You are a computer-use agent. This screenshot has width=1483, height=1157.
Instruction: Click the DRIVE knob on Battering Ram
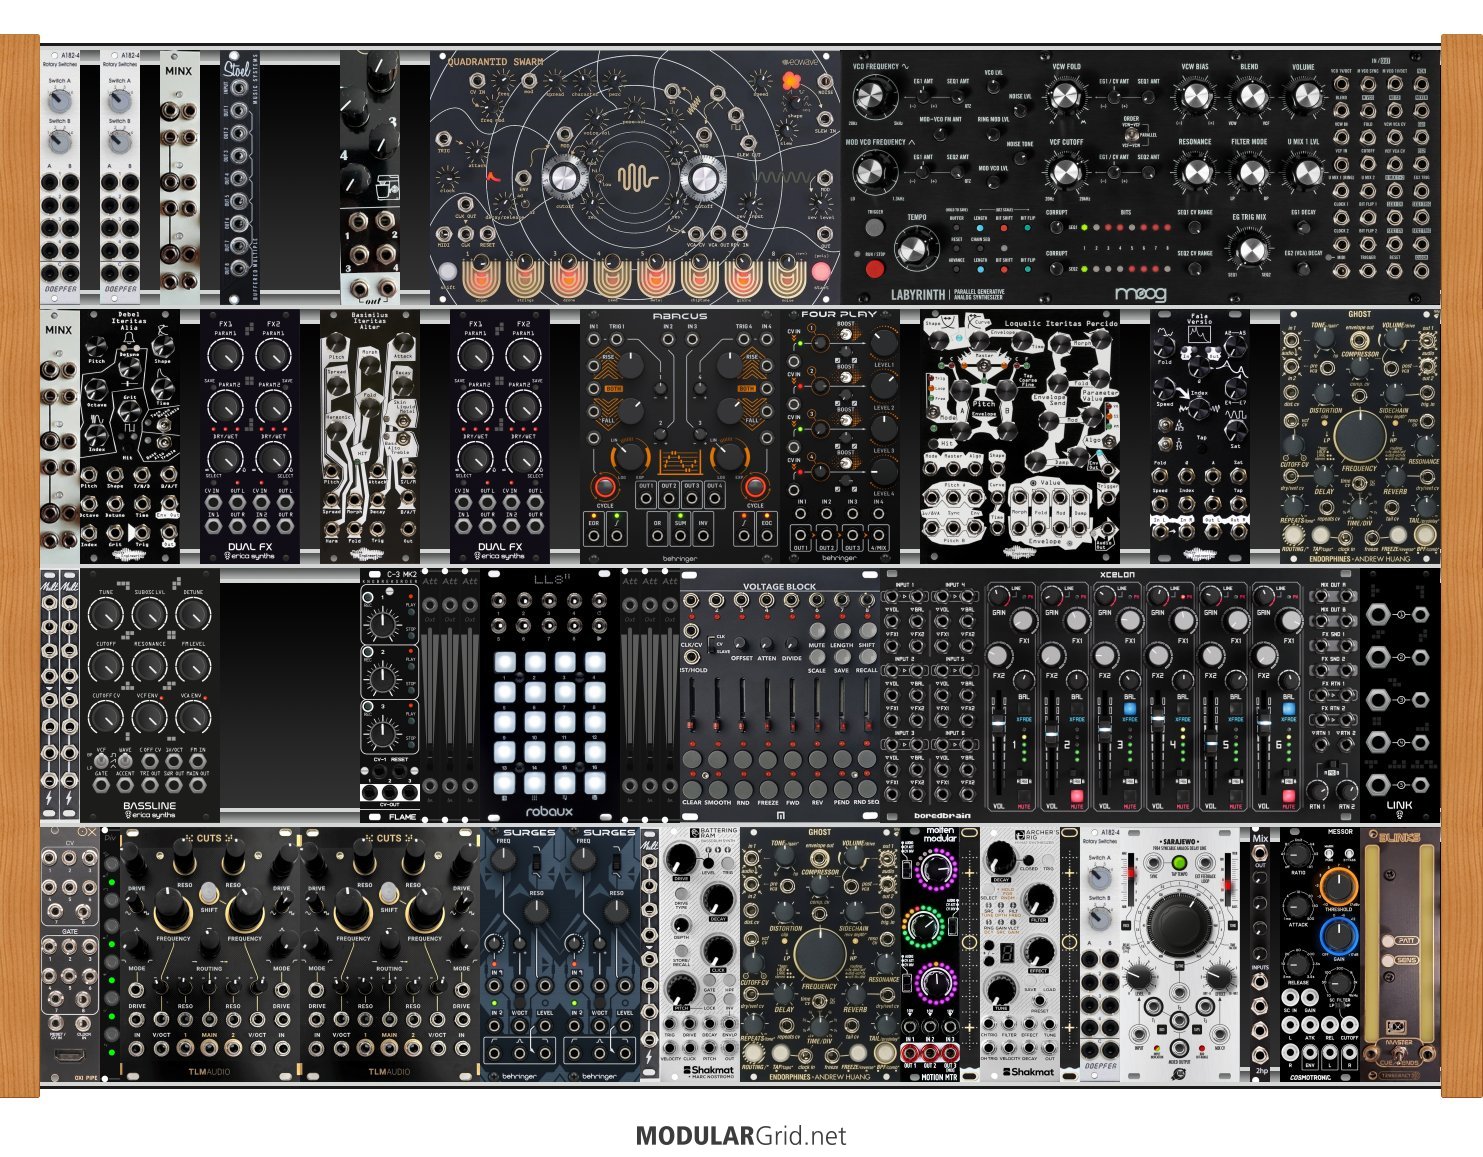[x=681, y=858]
